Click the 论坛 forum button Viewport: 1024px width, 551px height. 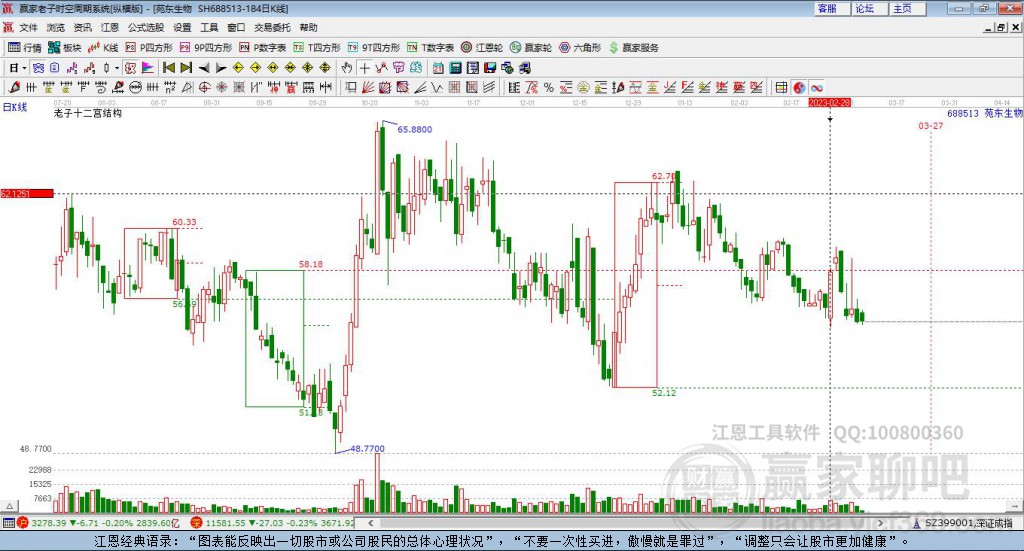pyautogui.click(x=870, y=8)
